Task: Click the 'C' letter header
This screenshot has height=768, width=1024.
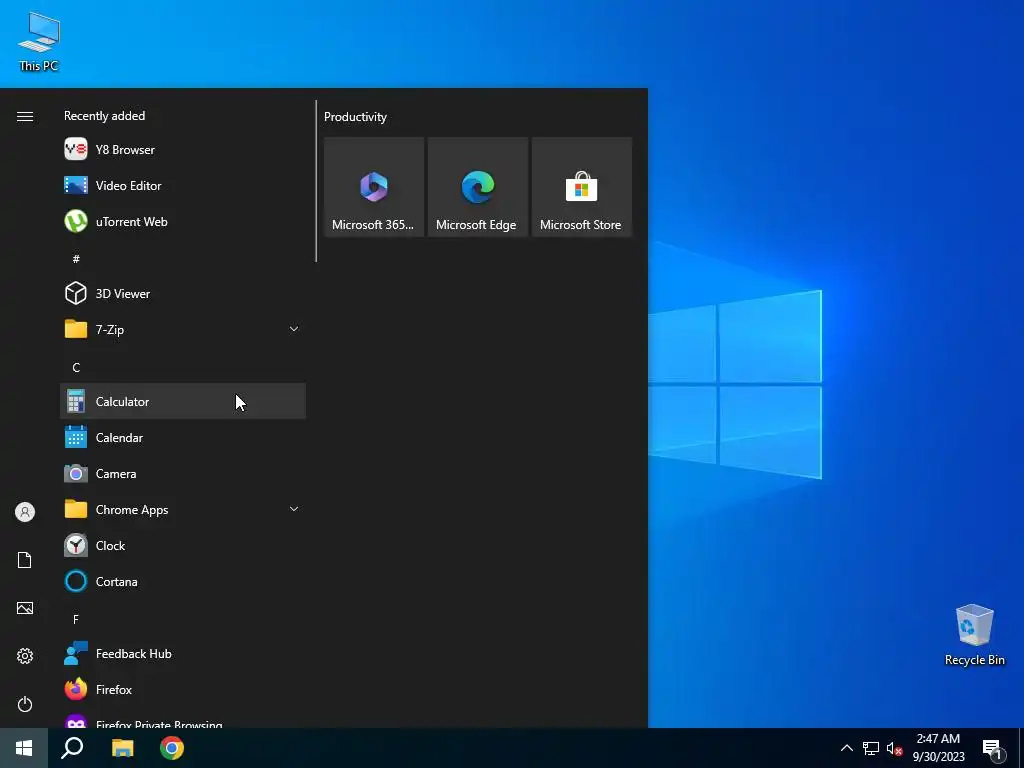Action: click(76, 367)
